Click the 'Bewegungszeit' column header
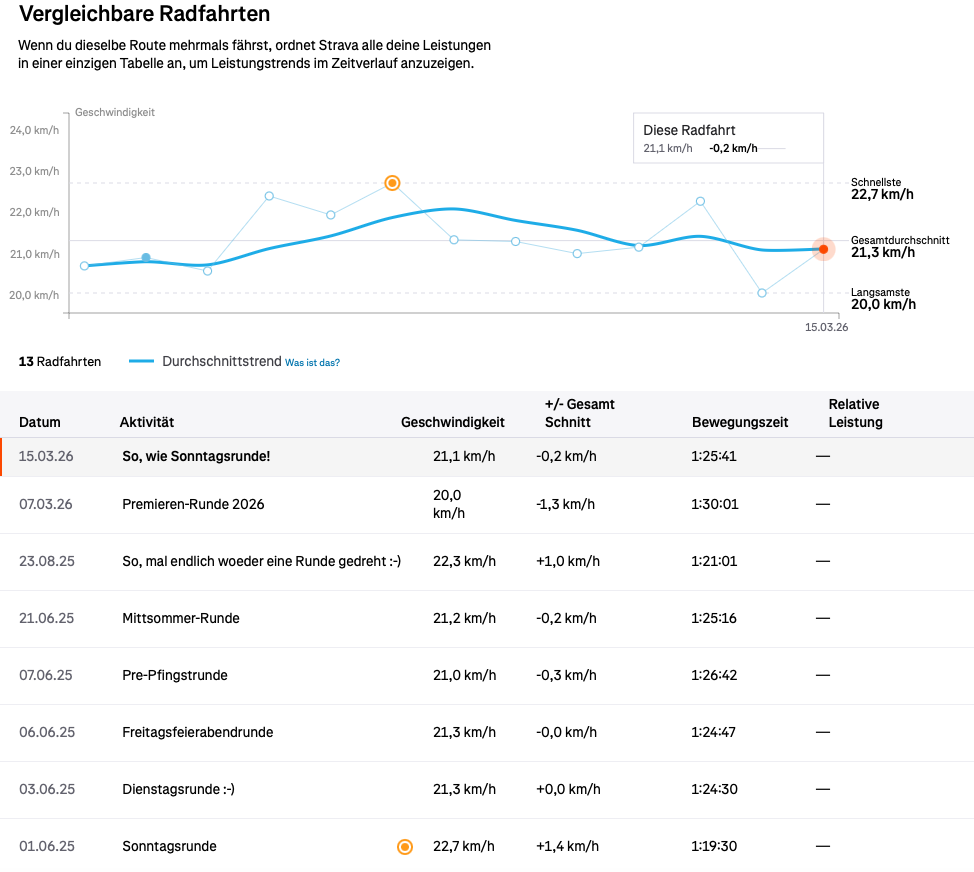Screen dimensions: 974x872 (739, 423)
